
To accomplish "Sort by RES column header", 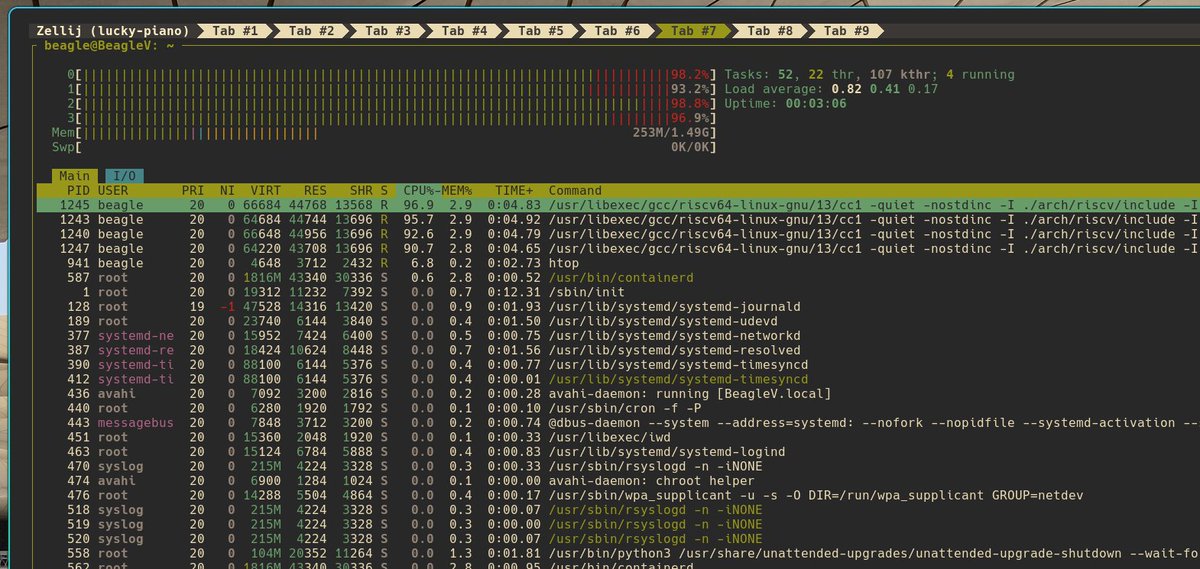I will [316, 190].
